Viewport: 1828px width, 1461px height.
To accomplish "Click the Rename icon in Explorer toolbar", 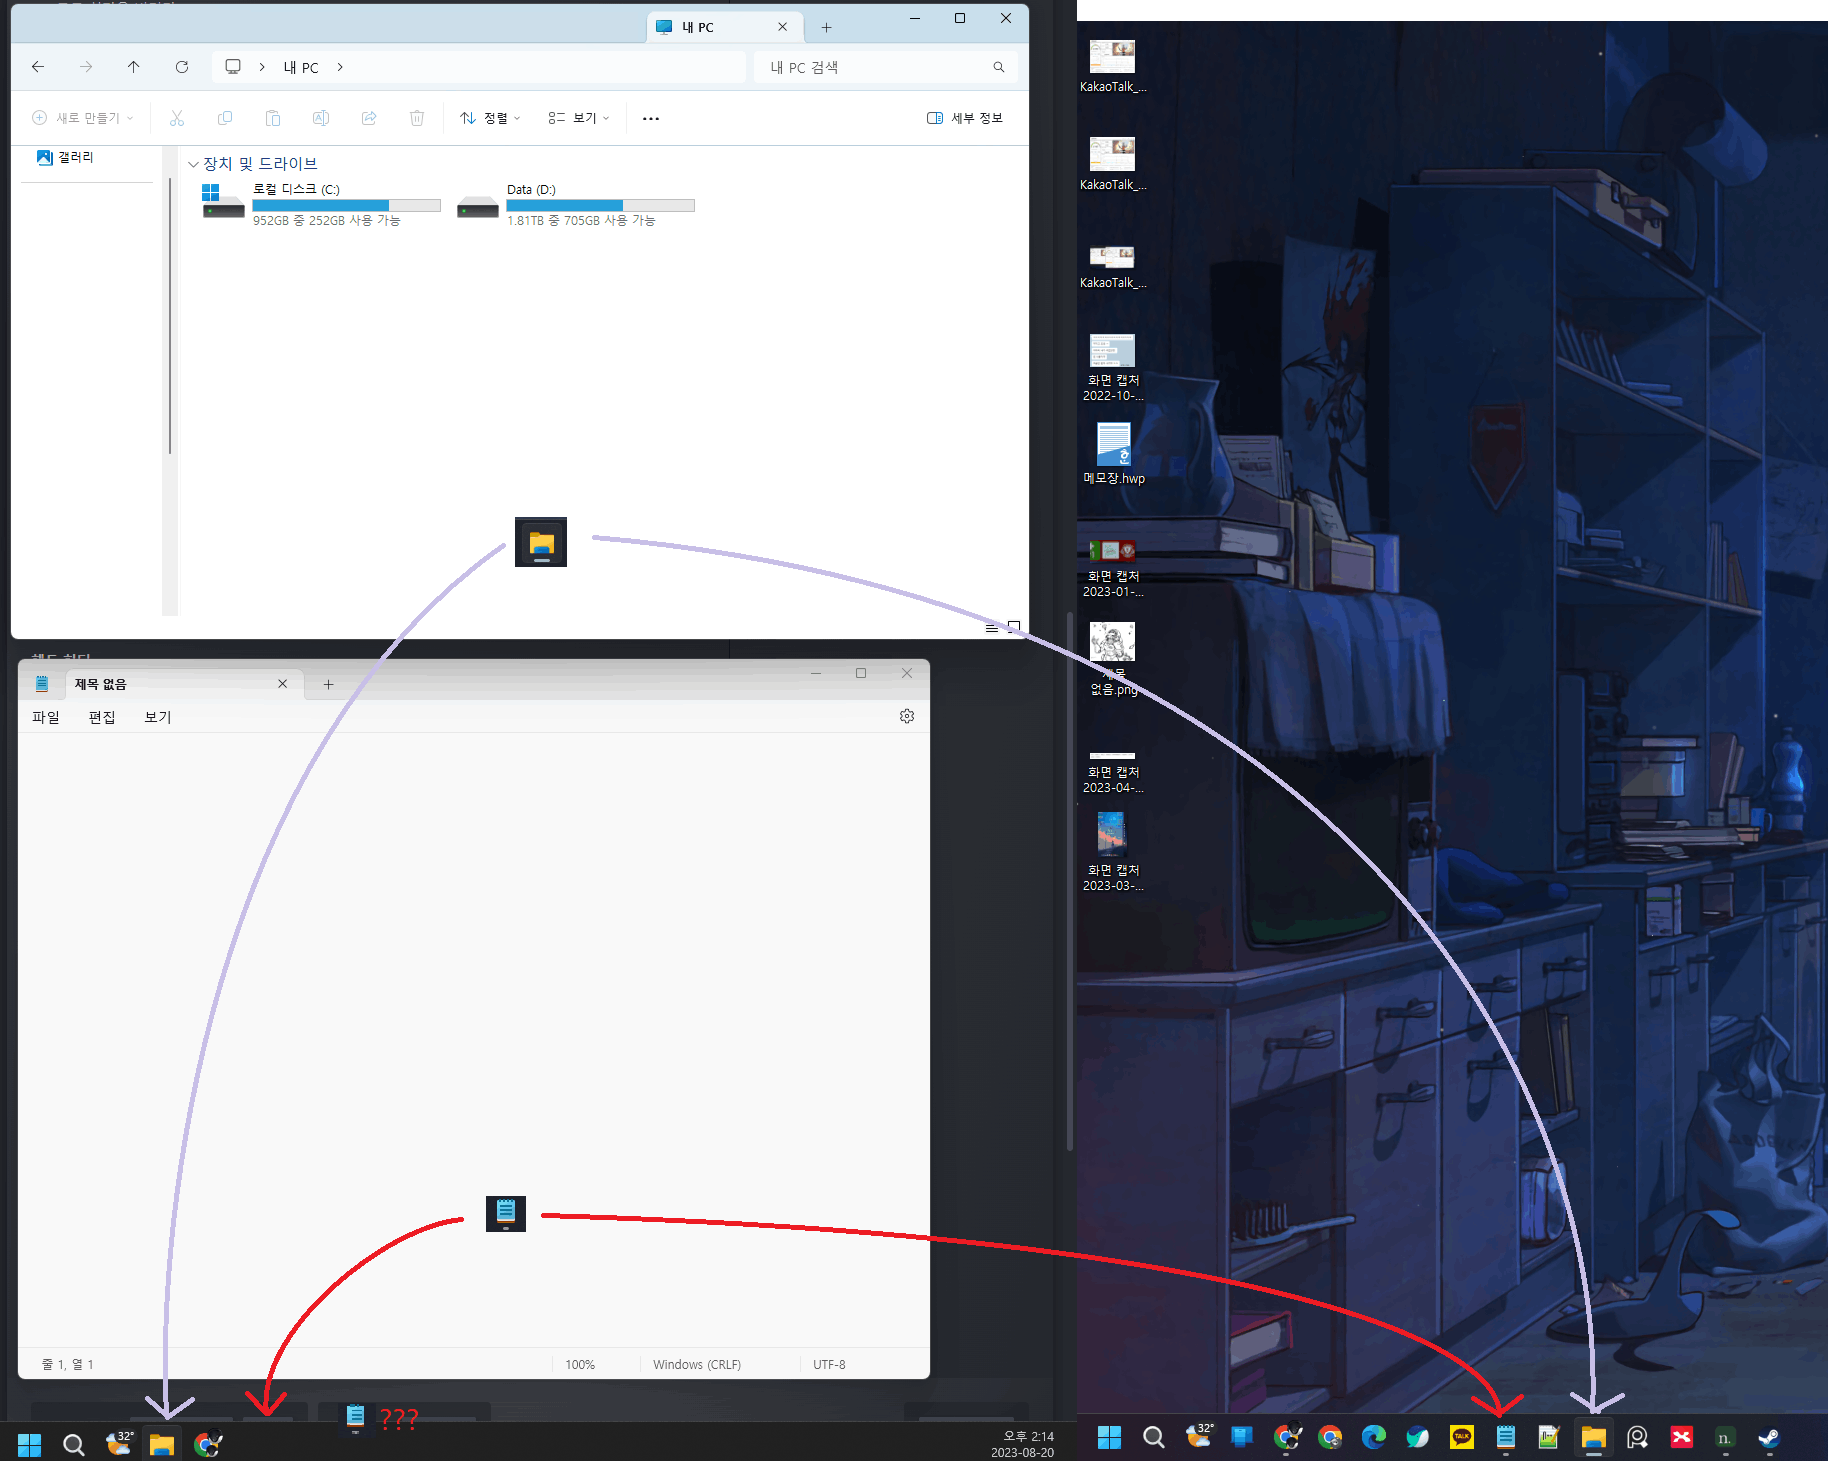I will point(321,118).
